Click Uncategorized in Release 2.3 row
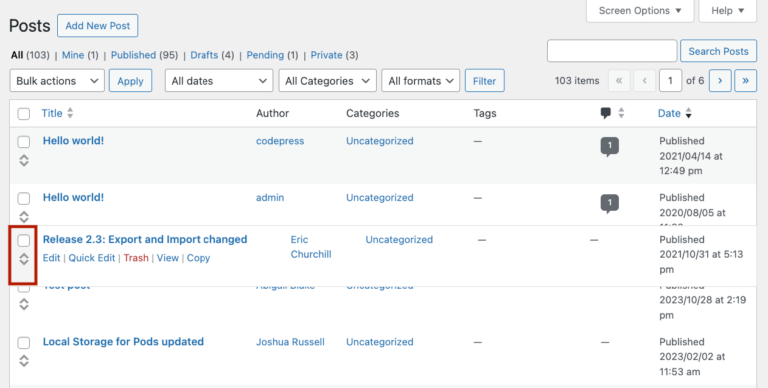 [x=399, y=240]
